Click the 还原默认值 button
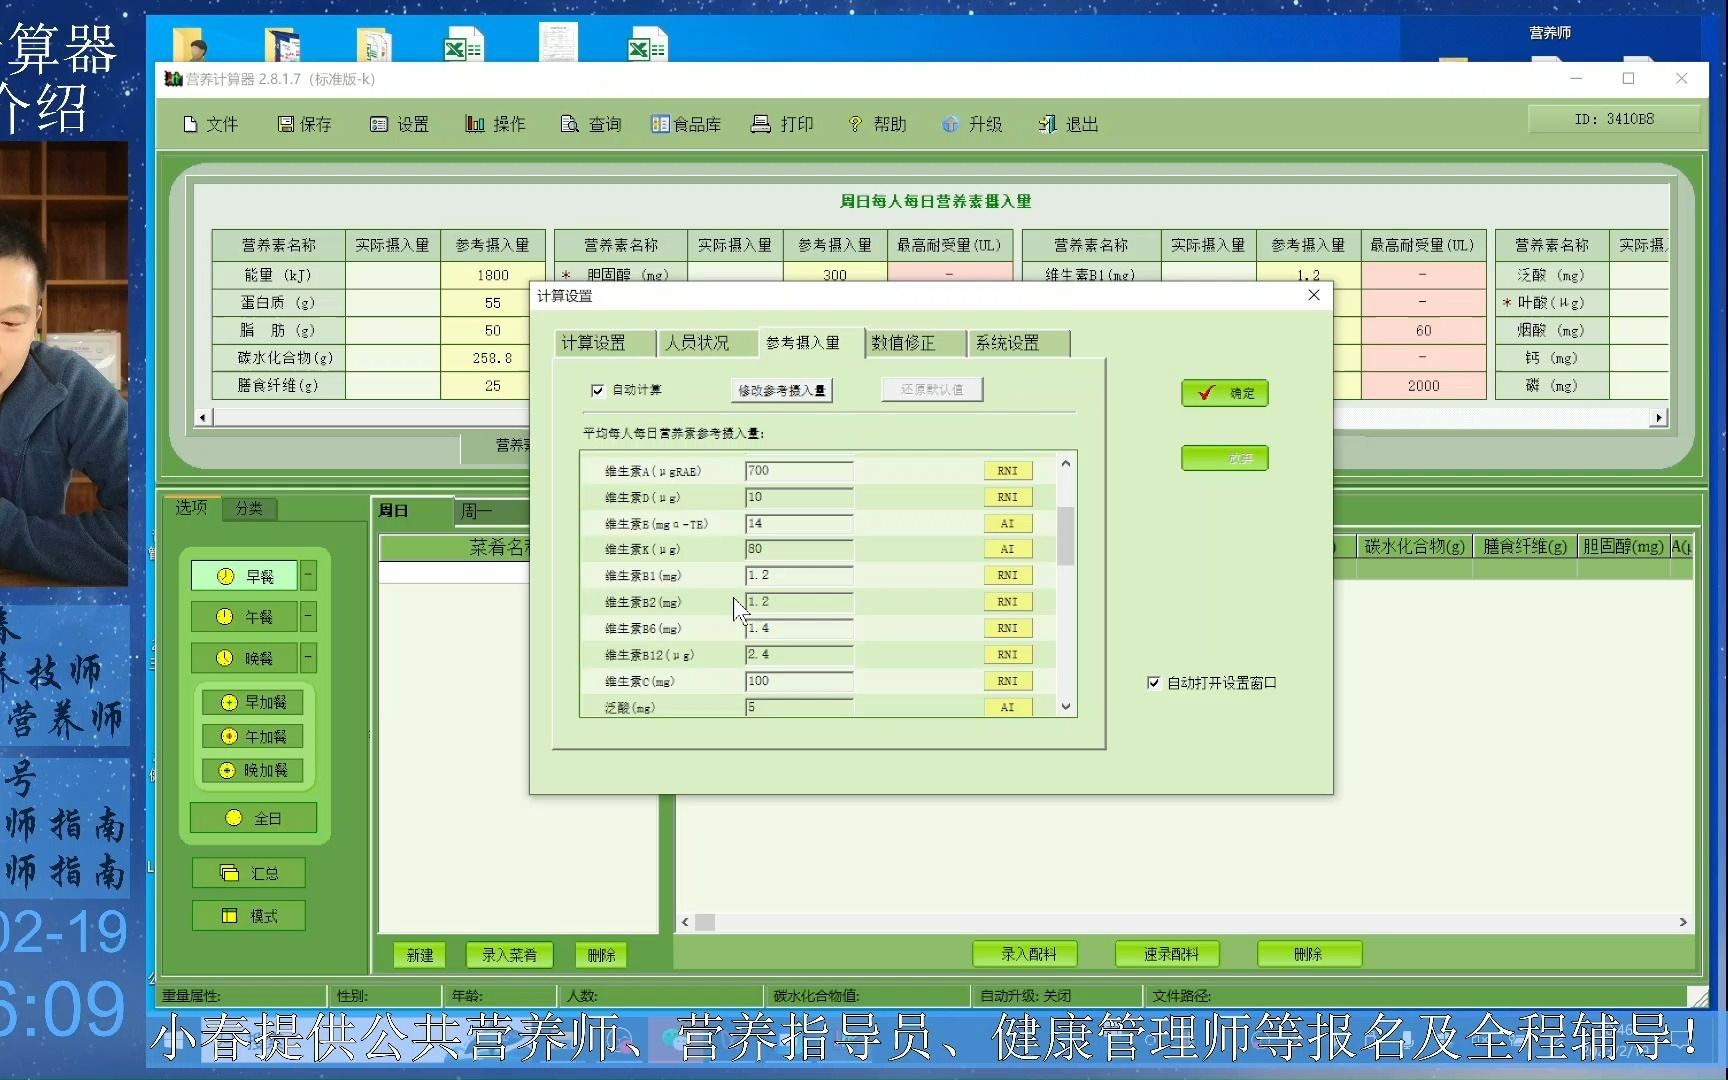 (932, 389)
